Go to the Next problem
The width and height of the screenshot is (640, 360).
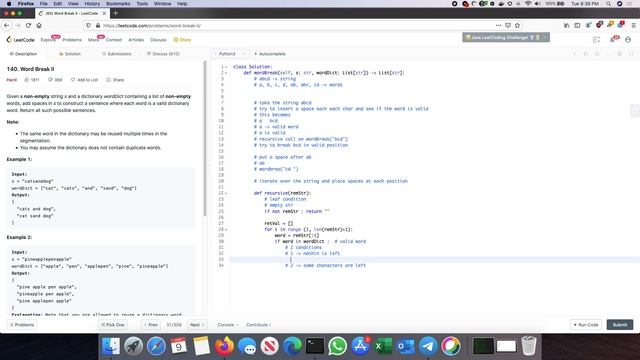pos(197,324)
